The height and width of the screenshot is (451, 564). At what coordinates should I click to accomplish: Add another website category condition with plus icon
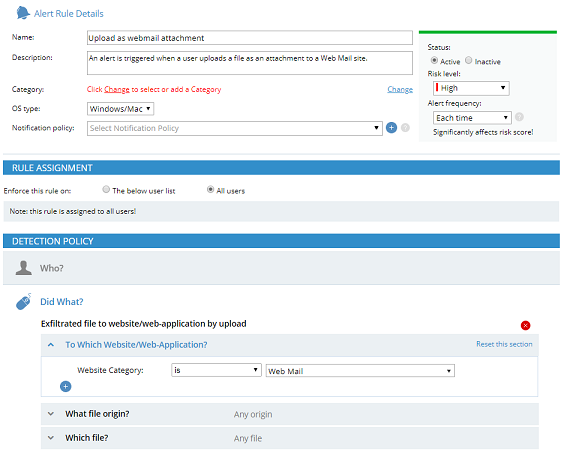65,387
